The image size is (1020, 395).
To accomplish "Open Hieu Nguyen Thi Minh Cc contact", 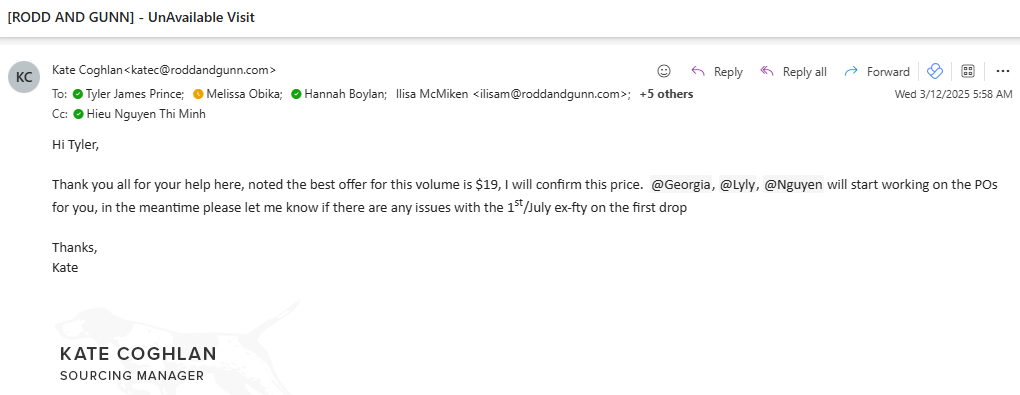I will pos(146,114).
